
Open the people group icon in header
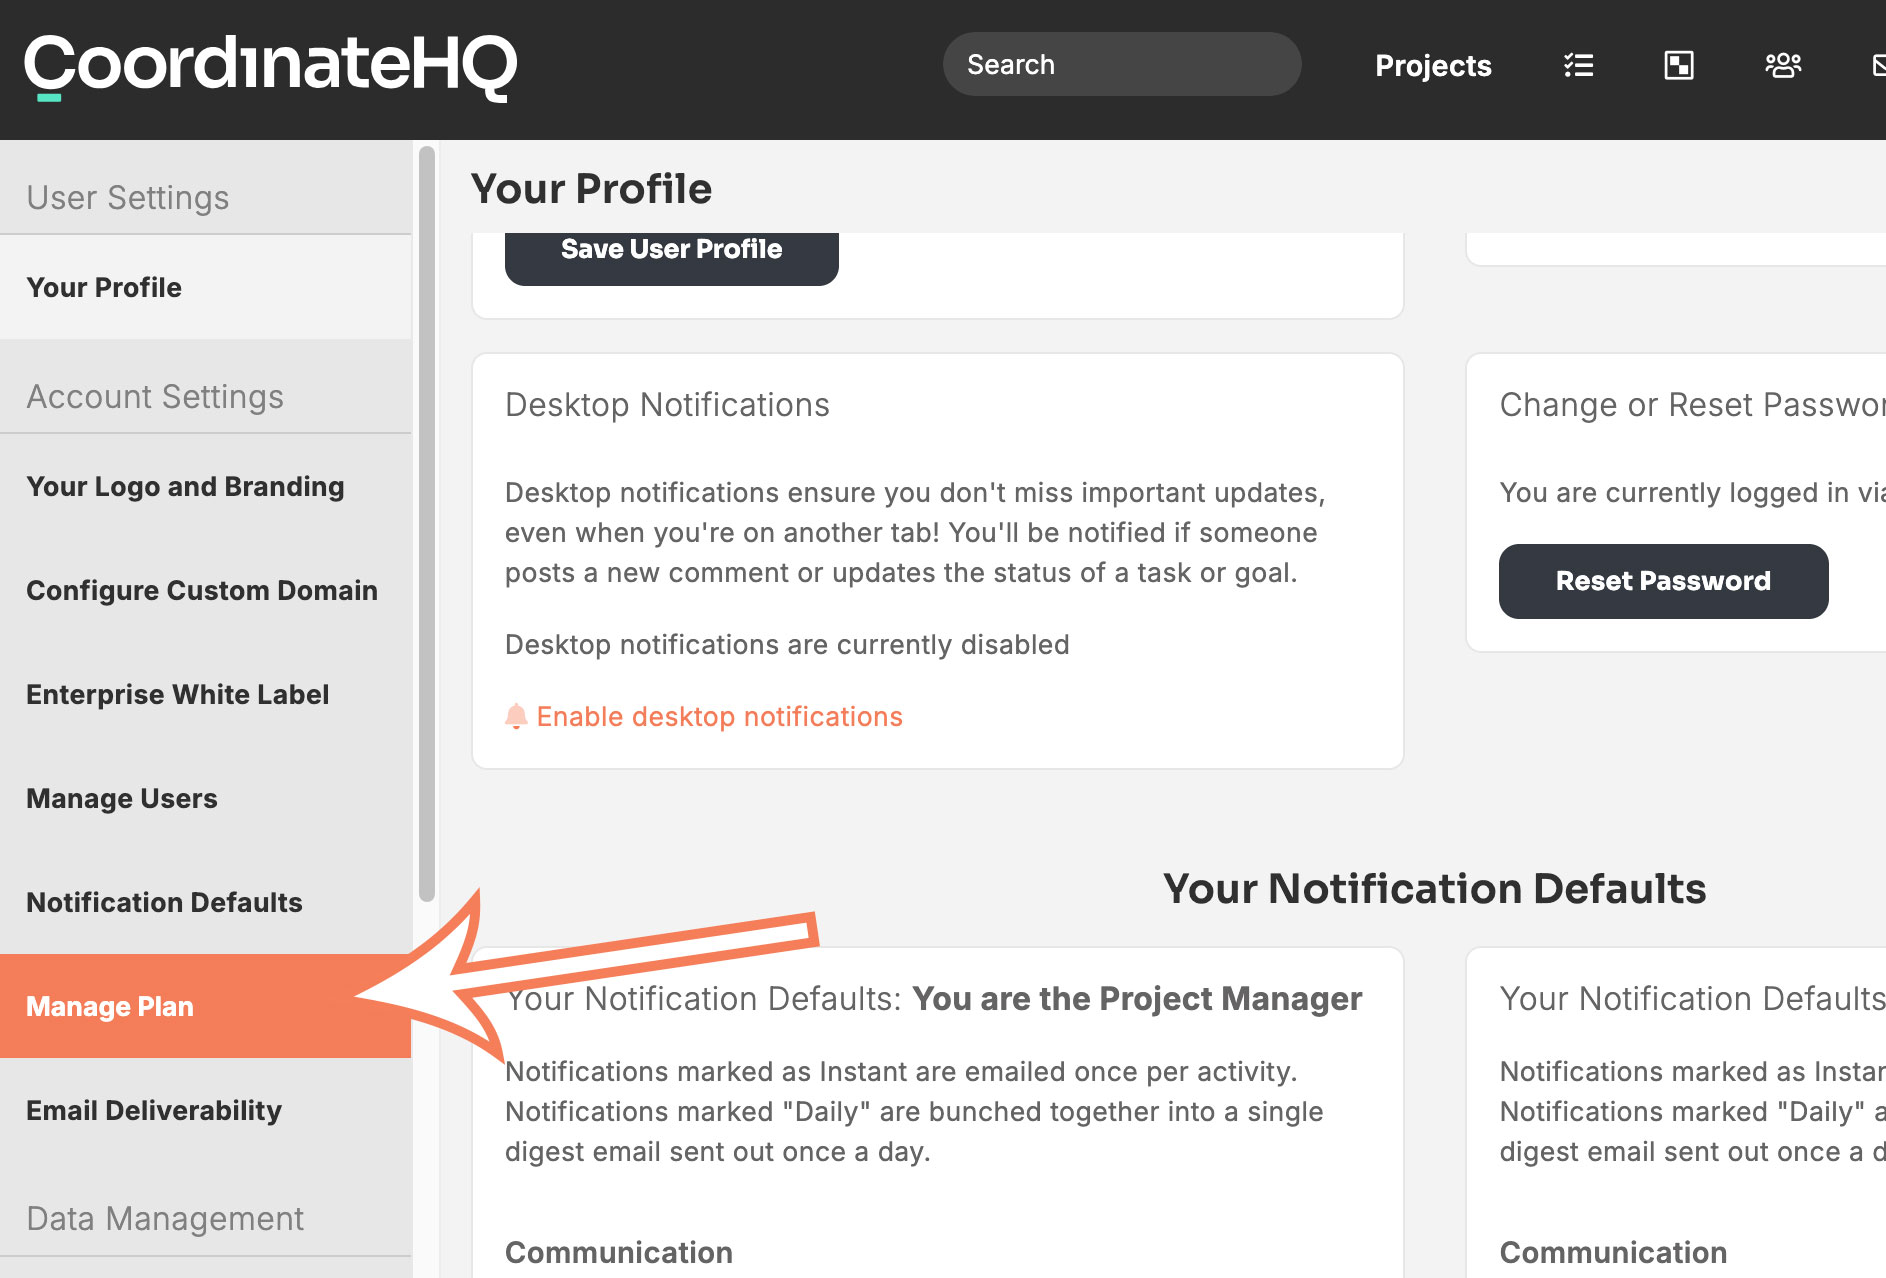pyautogui.click(x=1783, y=66)
